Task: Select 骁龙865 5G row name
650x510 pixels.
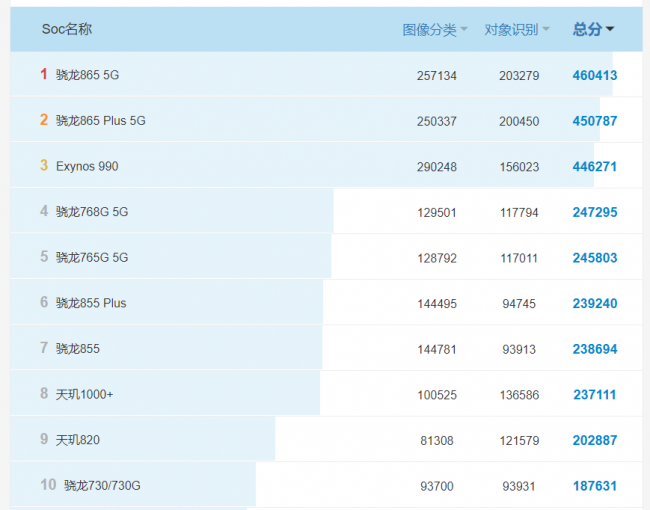Action: click(x=87, y=75)
